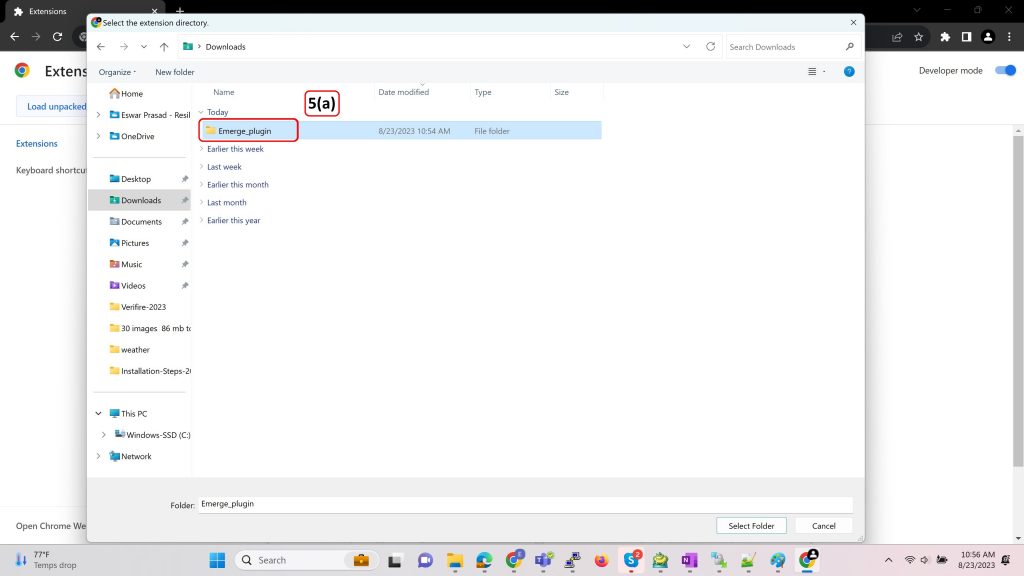This screenshot has width=1024, height=576.
Task: Expand the Earlier this month group
Action: coord(201,185)
